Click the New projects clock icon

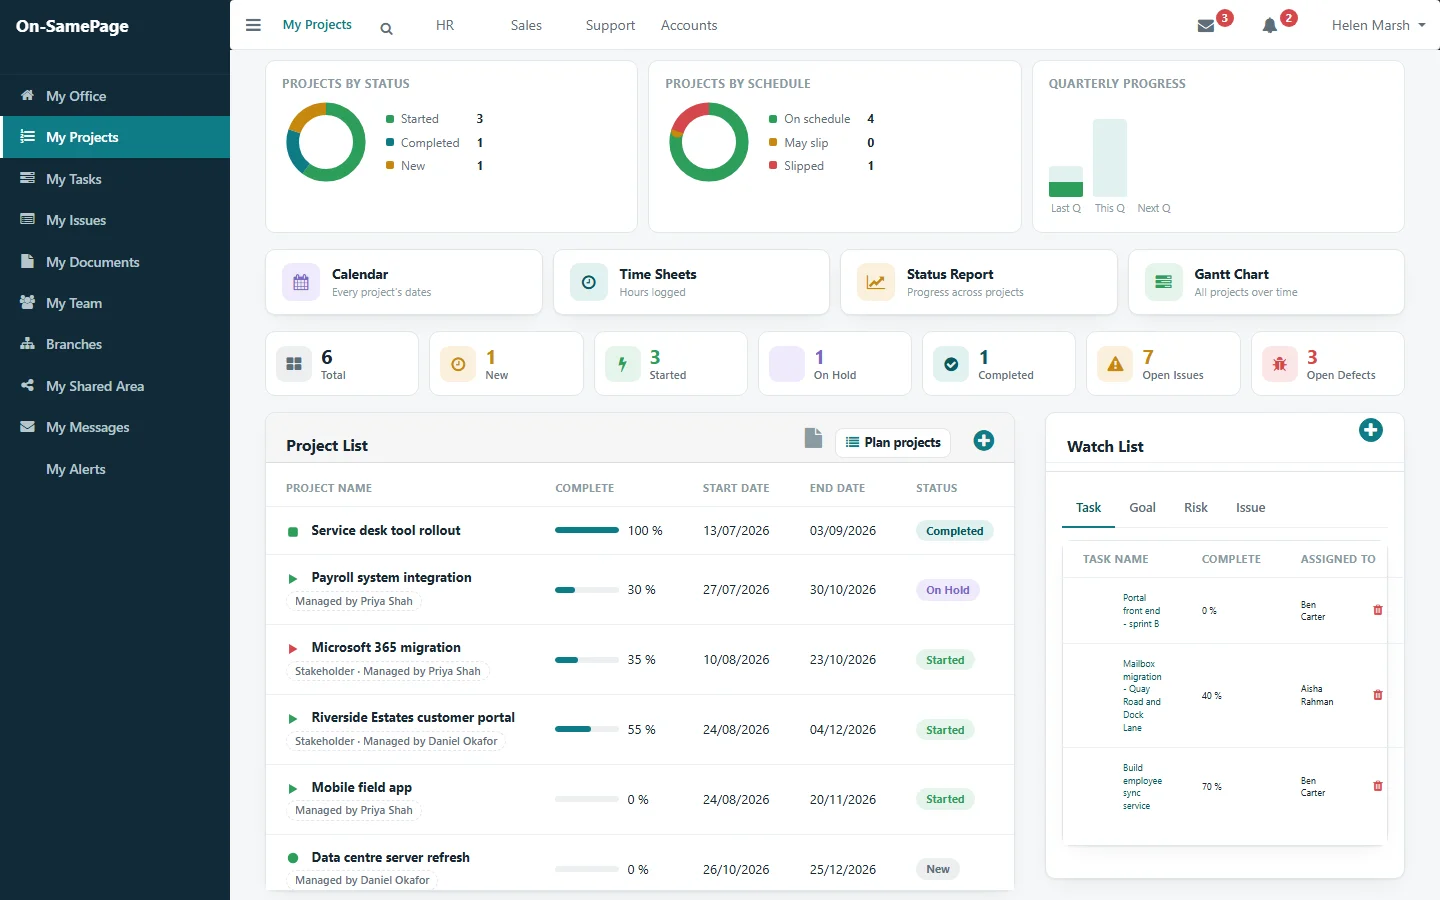(458, 364)
